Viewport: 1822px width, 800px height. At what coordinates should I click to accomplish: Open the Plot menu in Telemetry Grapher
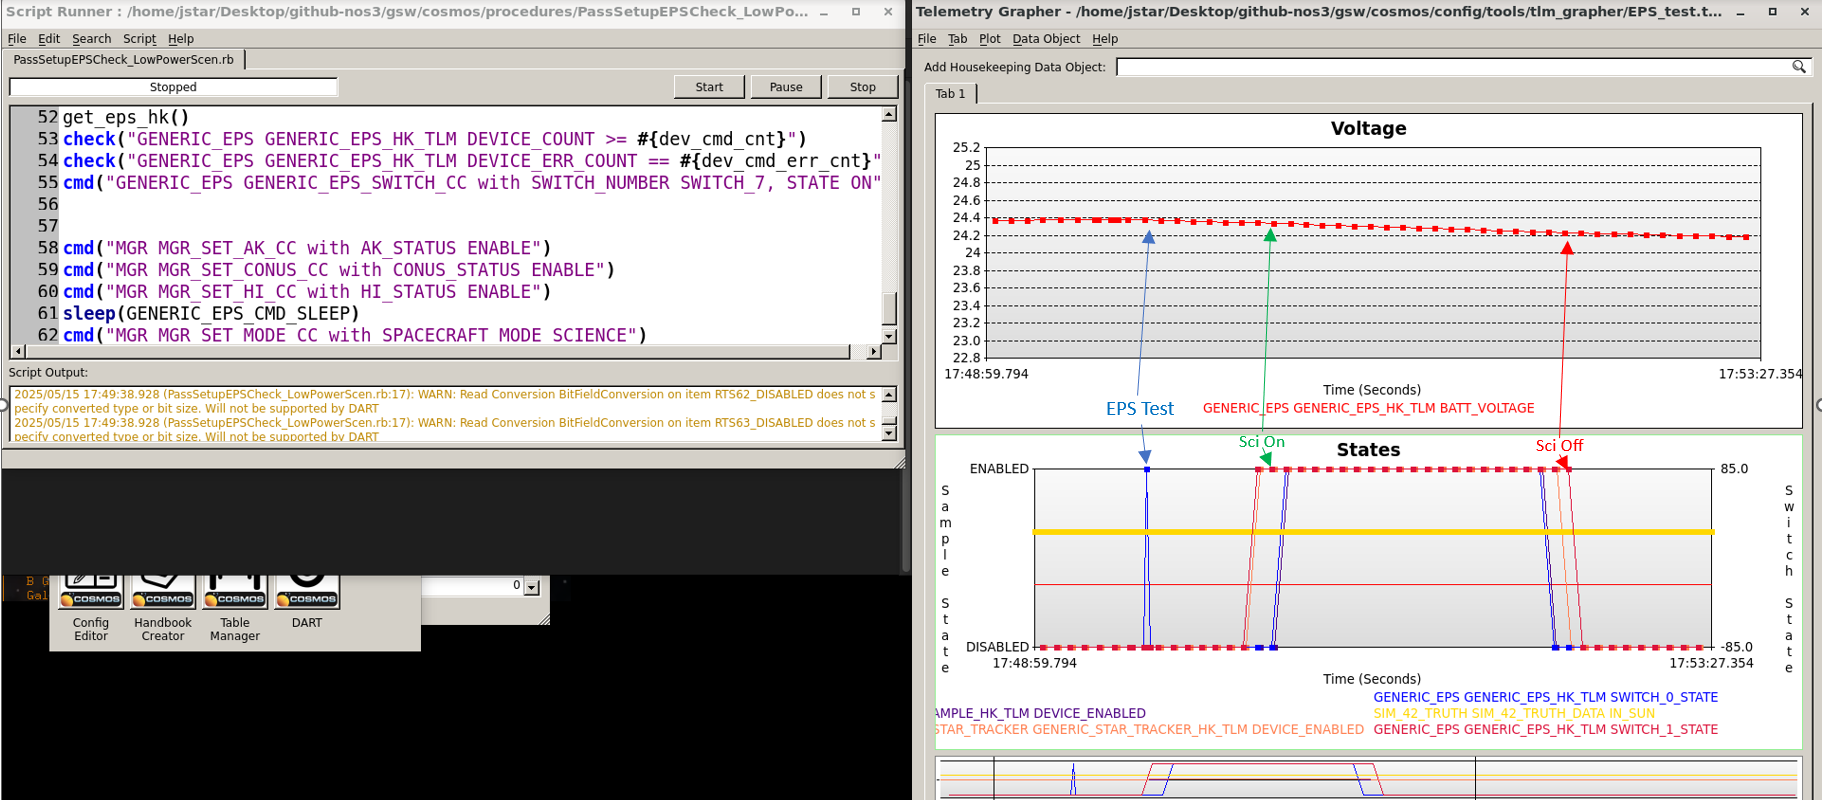coord(990,39)
